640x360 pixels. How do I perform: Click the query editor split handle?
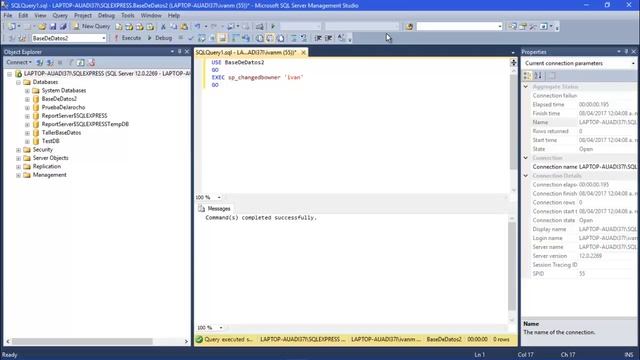(x=513, y=62)
